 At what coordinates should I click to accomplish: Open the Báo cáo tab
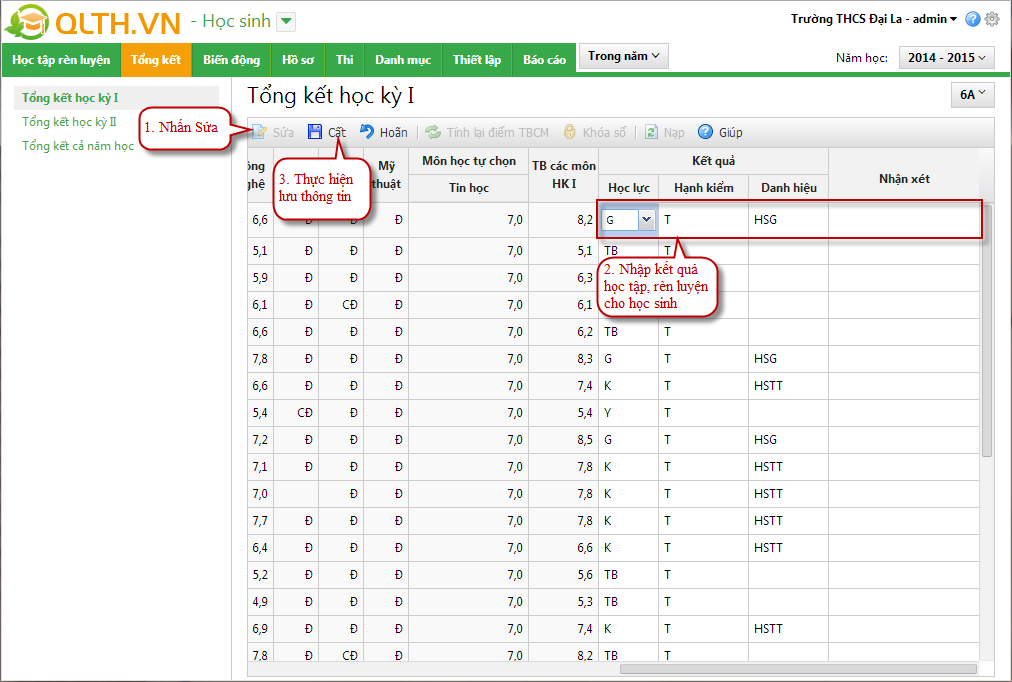pyautogui.click(x=544, y=60)
